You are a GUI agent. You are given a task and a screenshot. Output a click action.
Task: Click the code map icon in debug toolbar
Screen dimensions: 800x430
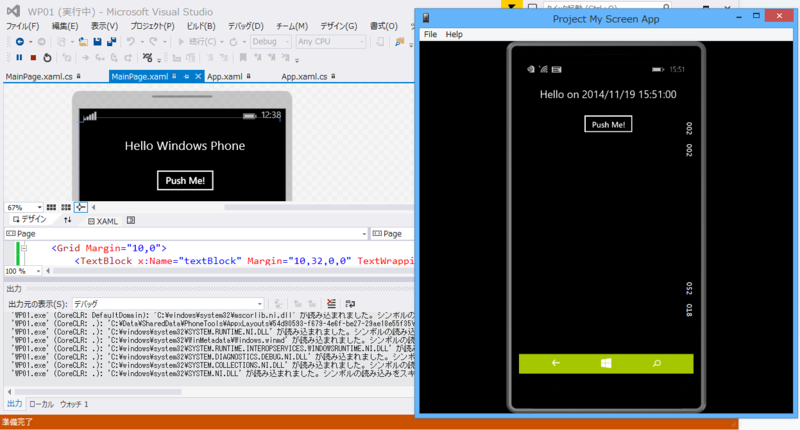tap(147, 58)
